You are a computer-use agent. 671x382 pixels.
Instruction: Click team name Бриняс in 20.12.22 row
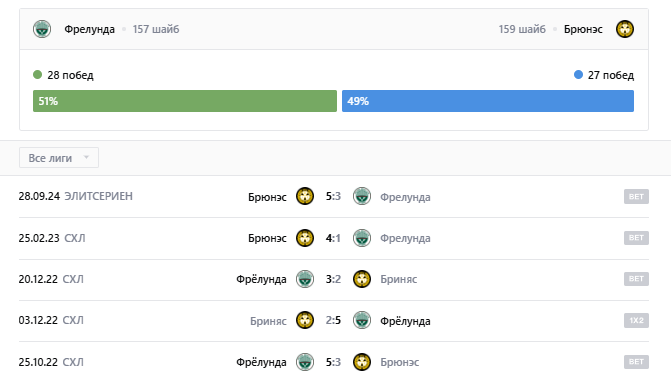(x=398, y=279)
